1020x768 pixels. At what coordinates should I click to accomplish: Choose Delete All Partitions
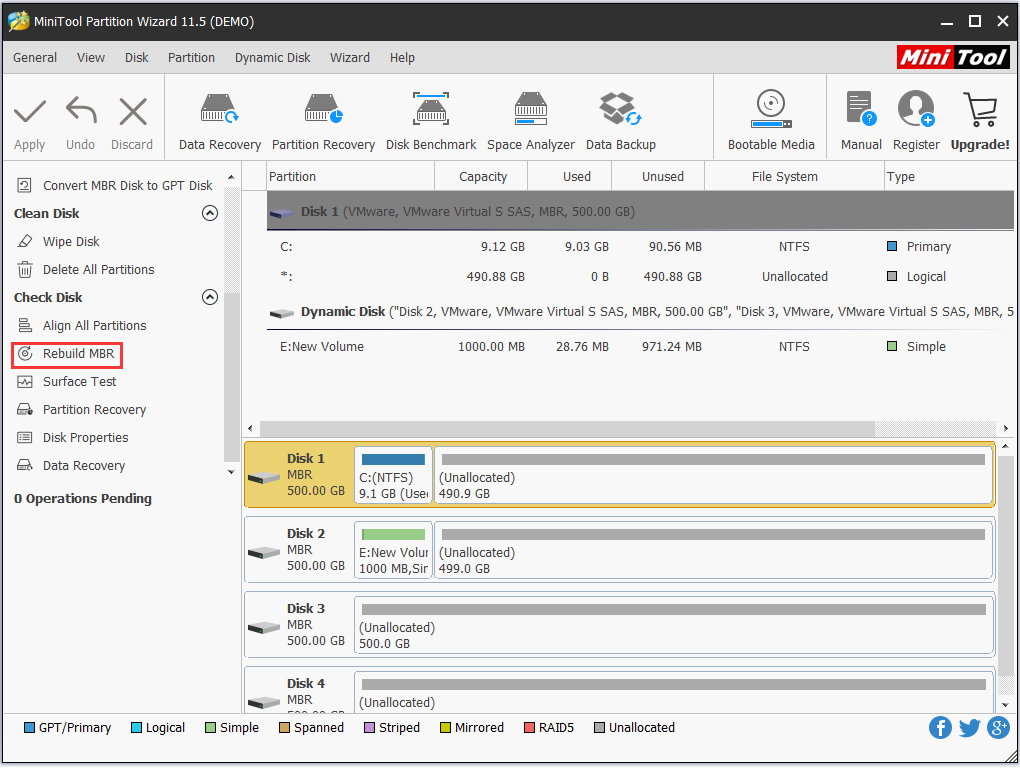click(x=85, y=269)
